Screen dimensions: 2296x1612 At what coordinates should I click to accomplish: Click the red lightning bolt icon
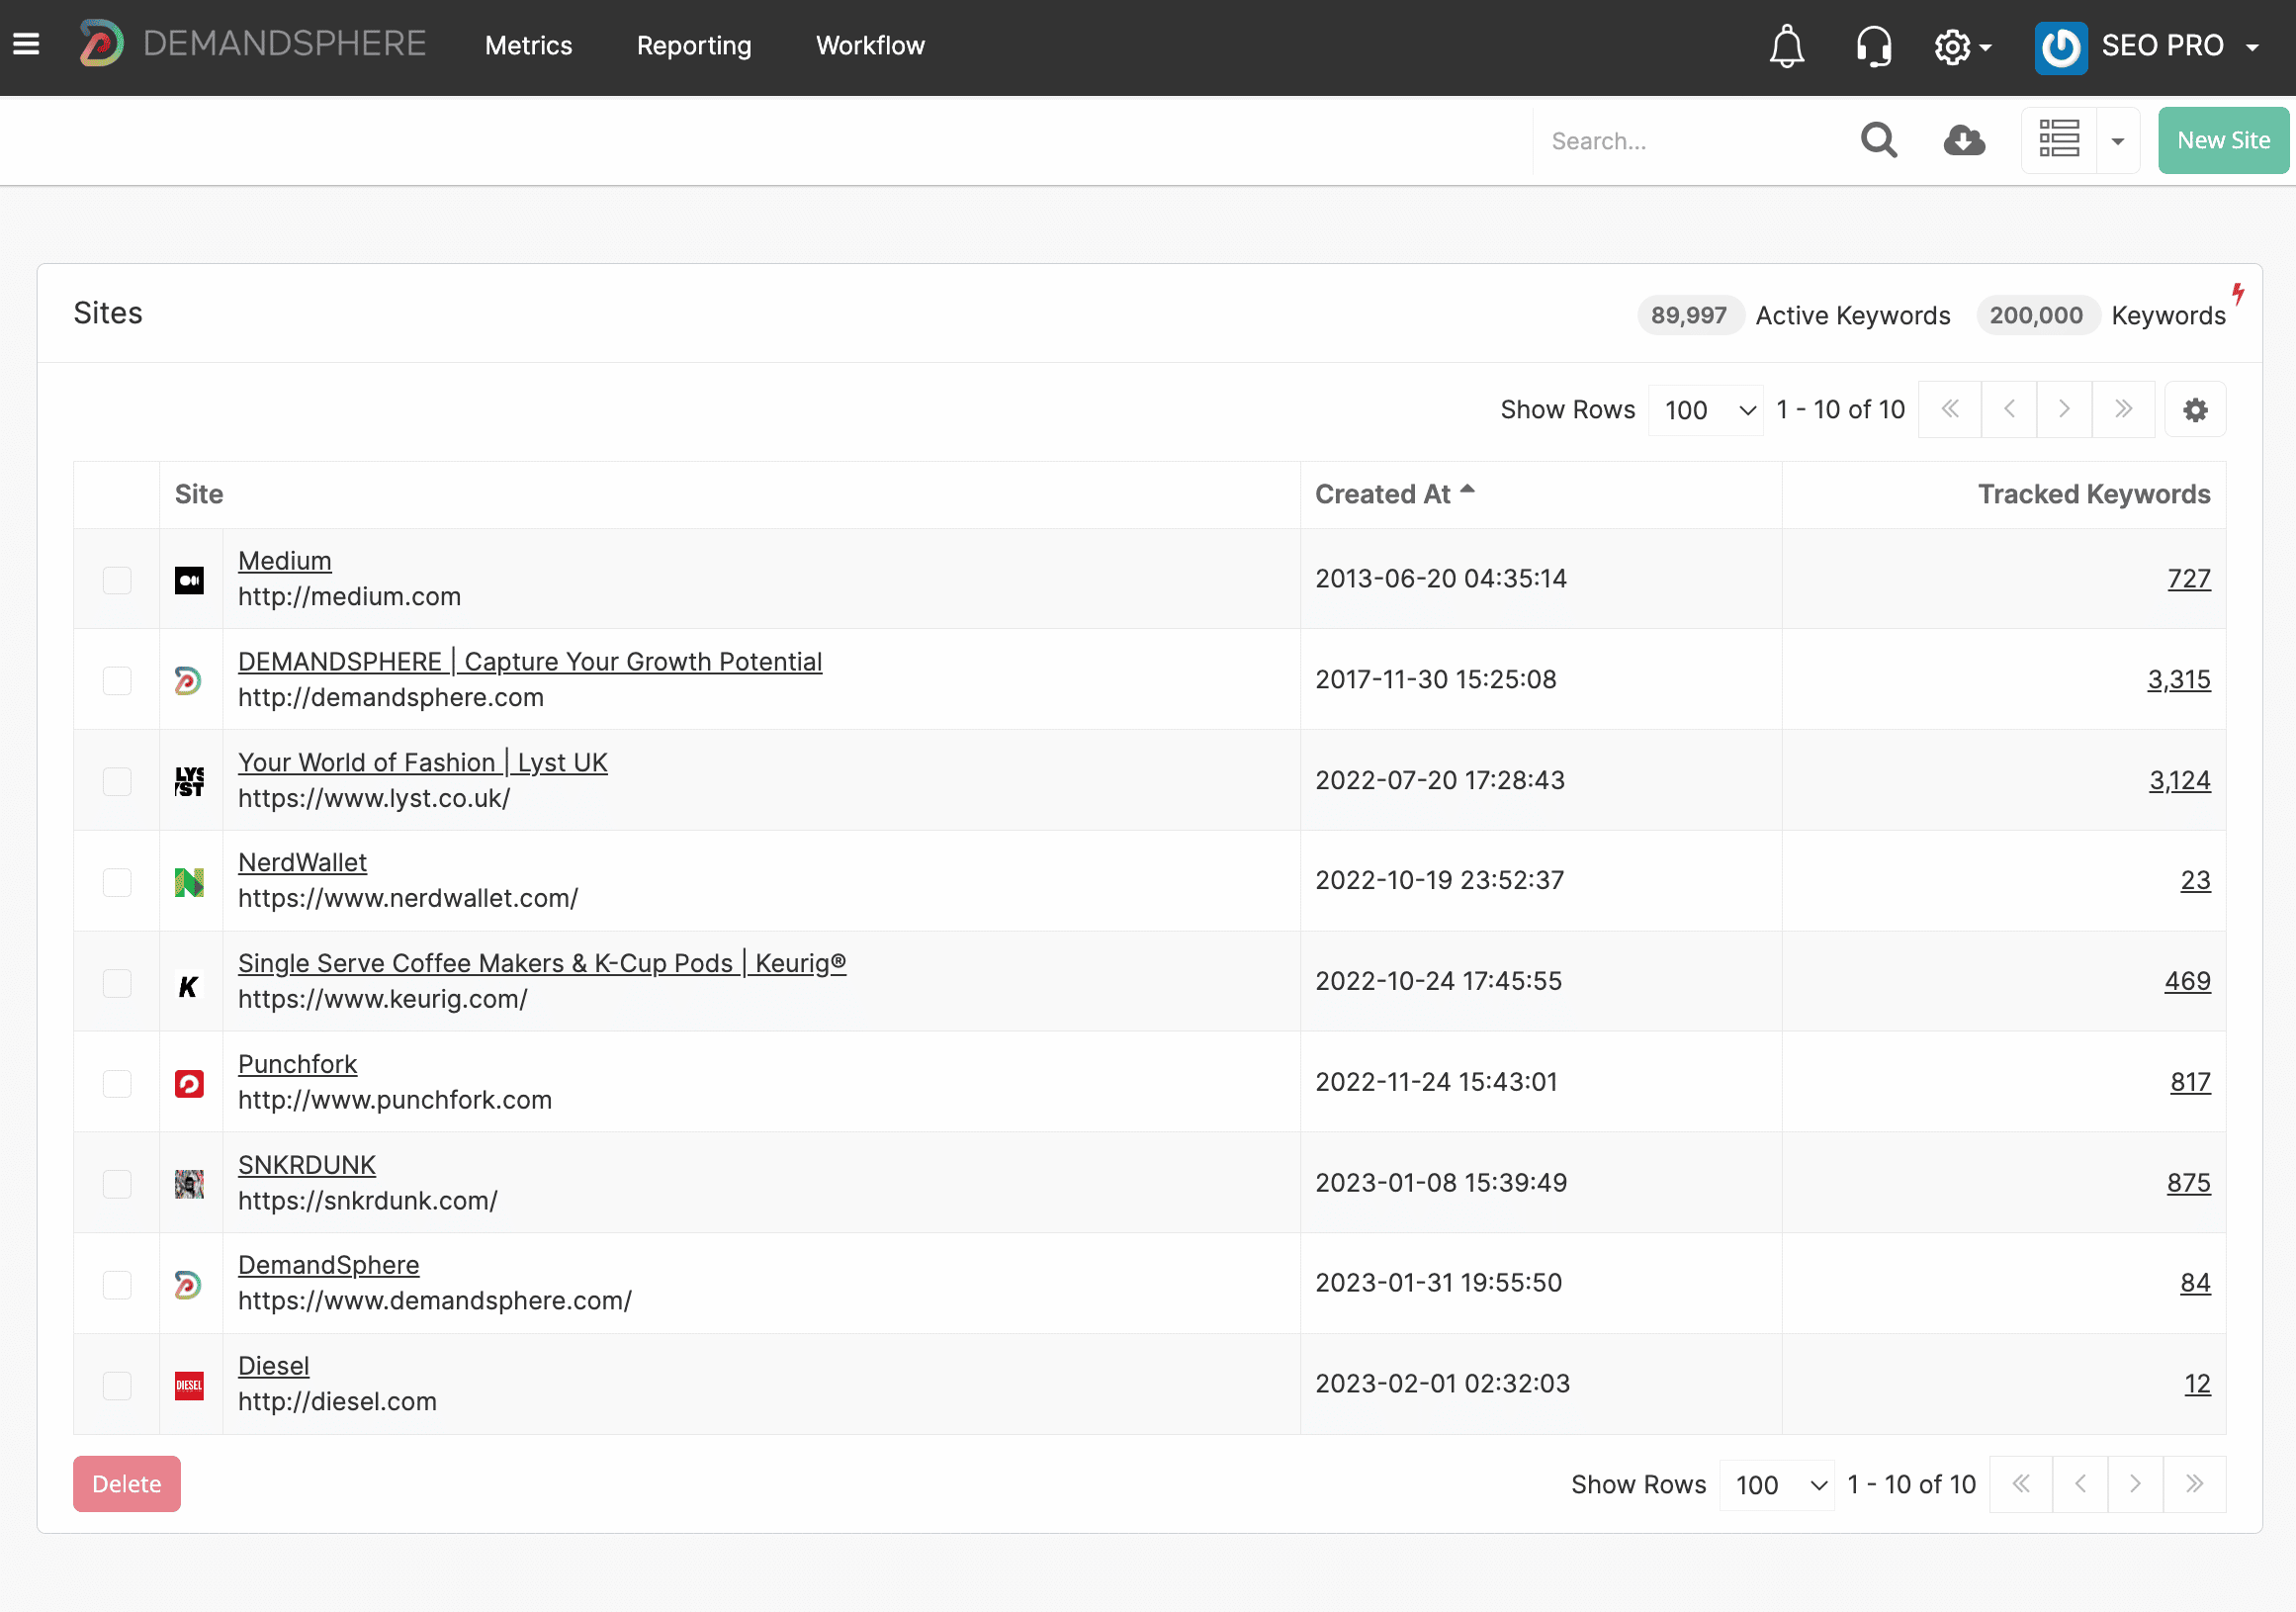tap(2238, 293)
